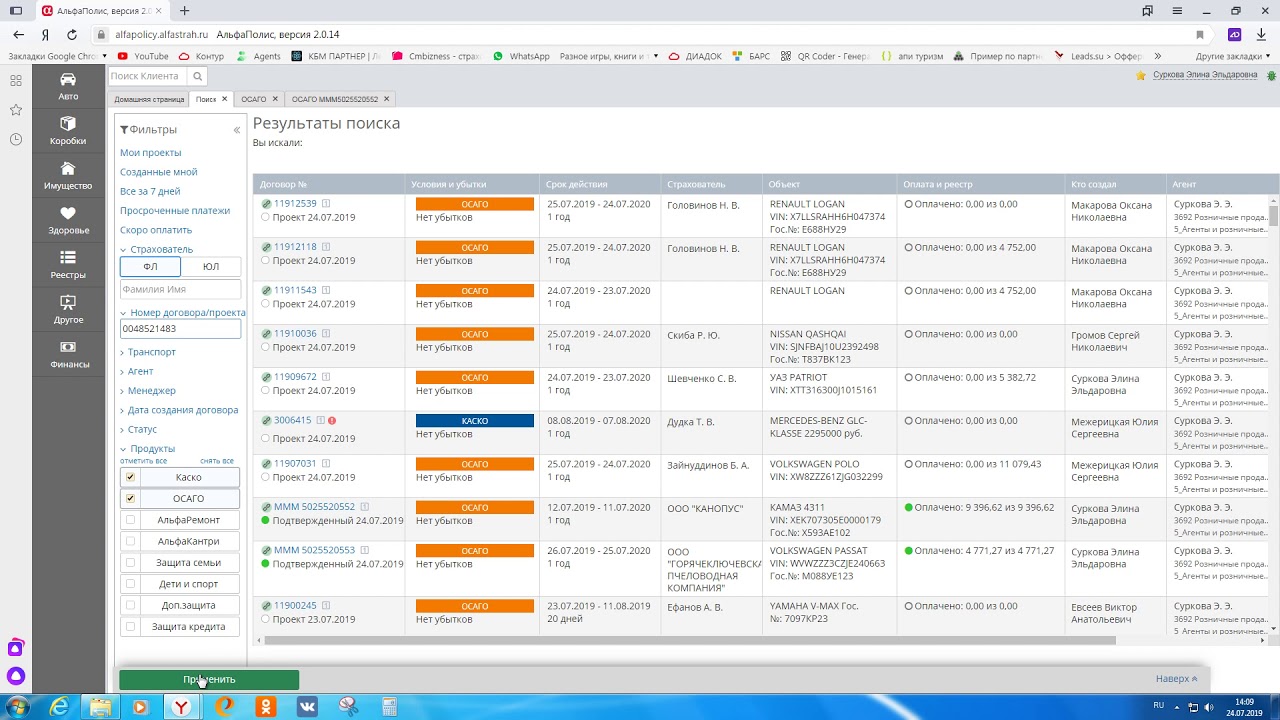
Task: Switch to the Домашняя страница tab
Action: 149,99
